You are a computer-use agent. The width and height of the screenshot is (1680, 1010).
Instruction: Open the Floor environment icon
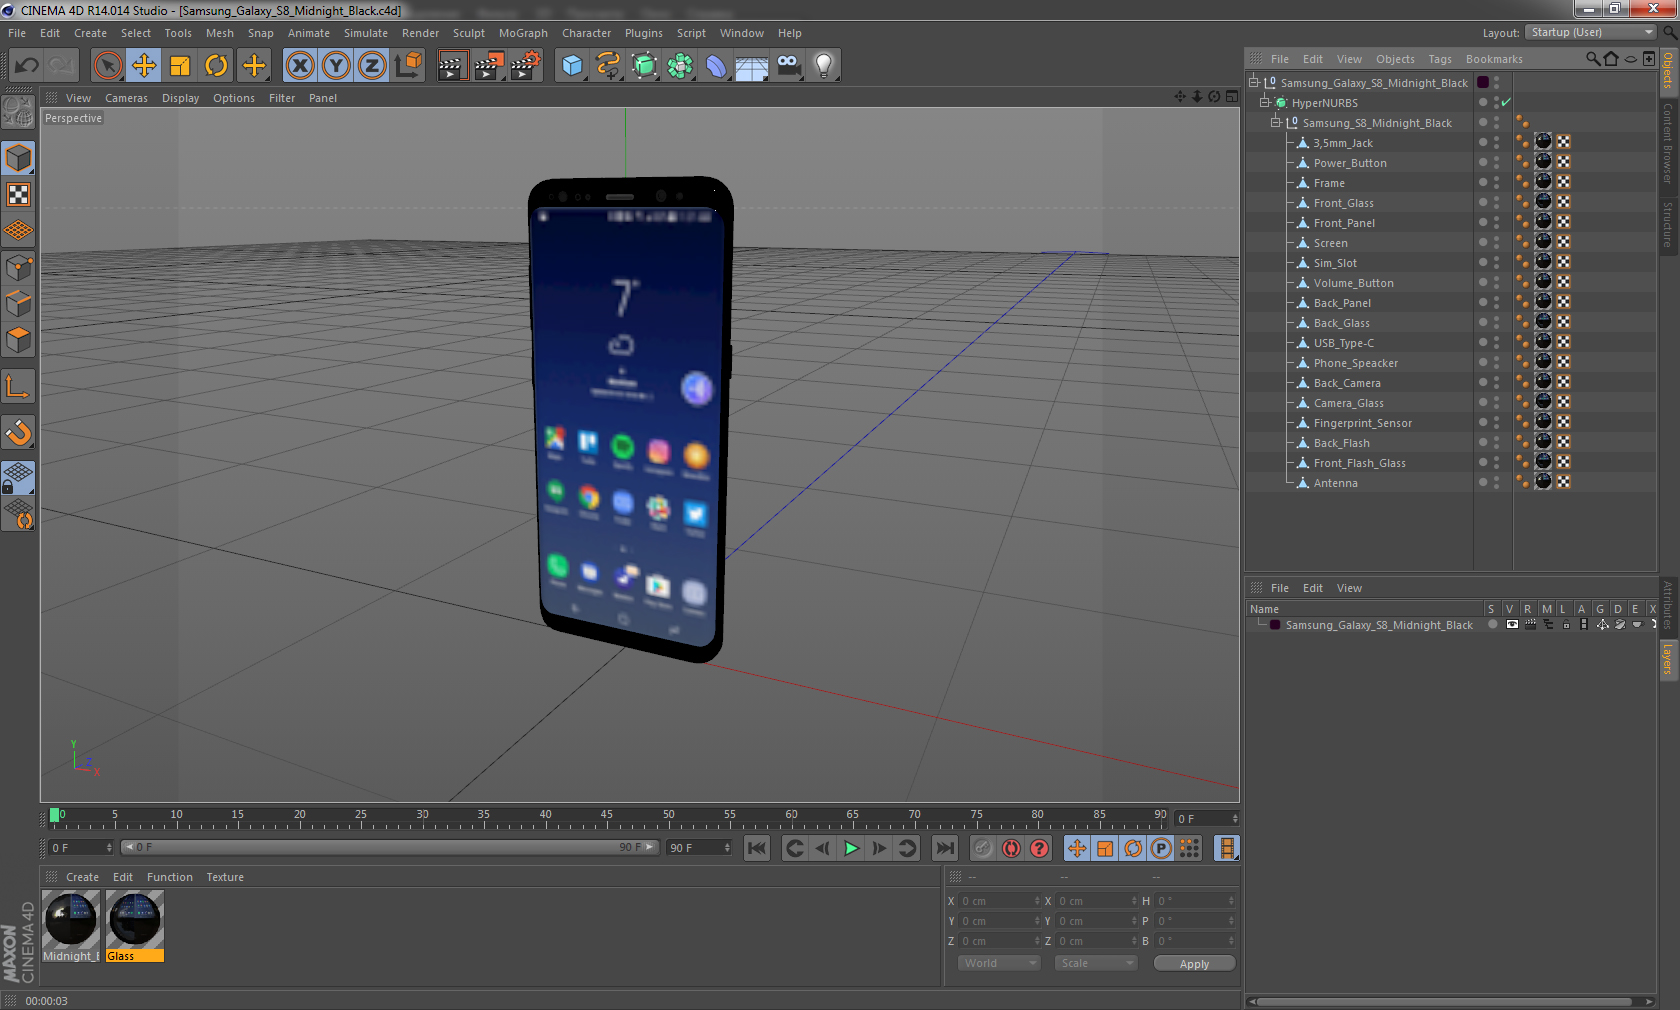click(752, 66)
